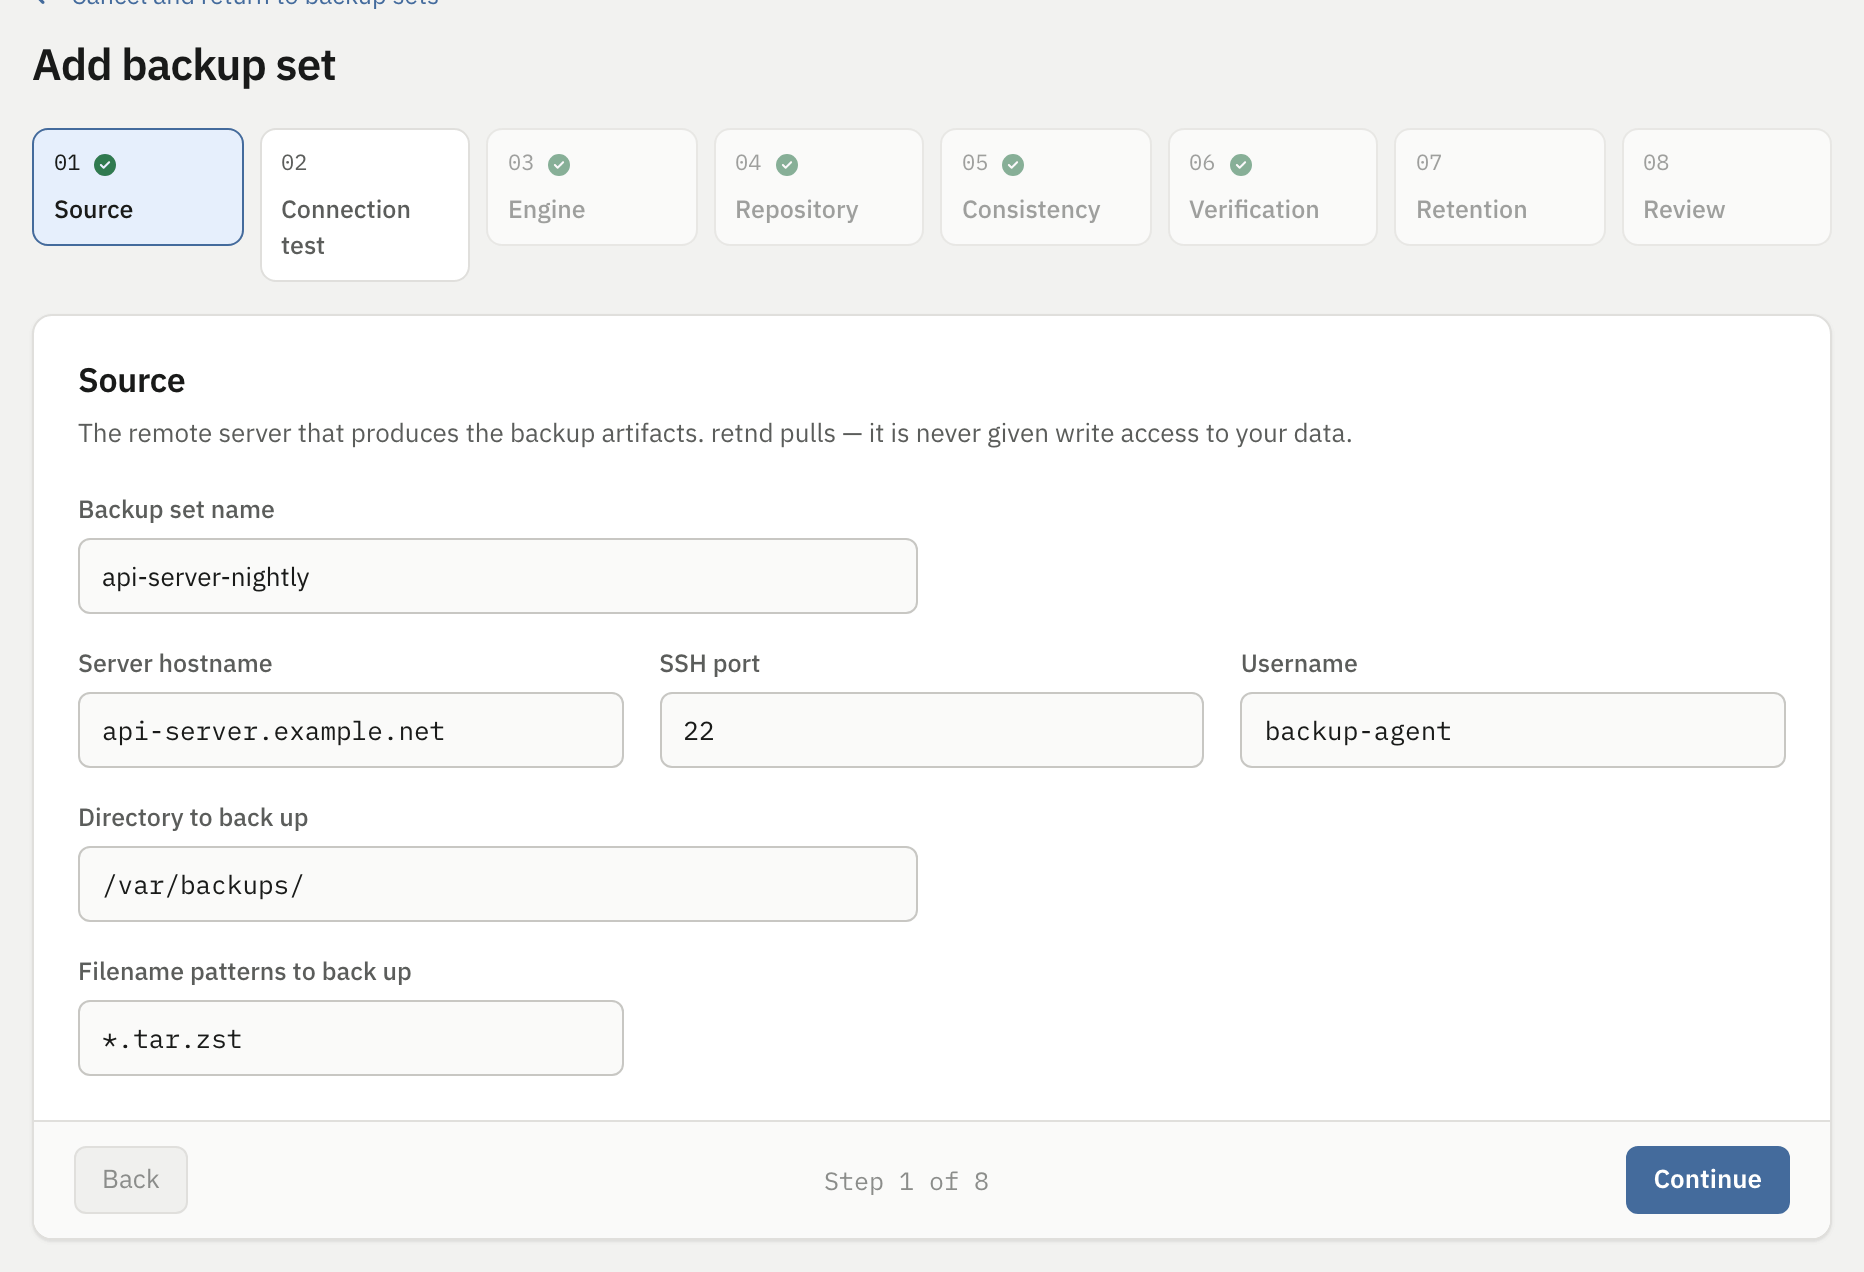The width and height of the screenshot is (1864, 1272).
Task: Open the 07 Retention step
Action: [x=1500, y=187]
